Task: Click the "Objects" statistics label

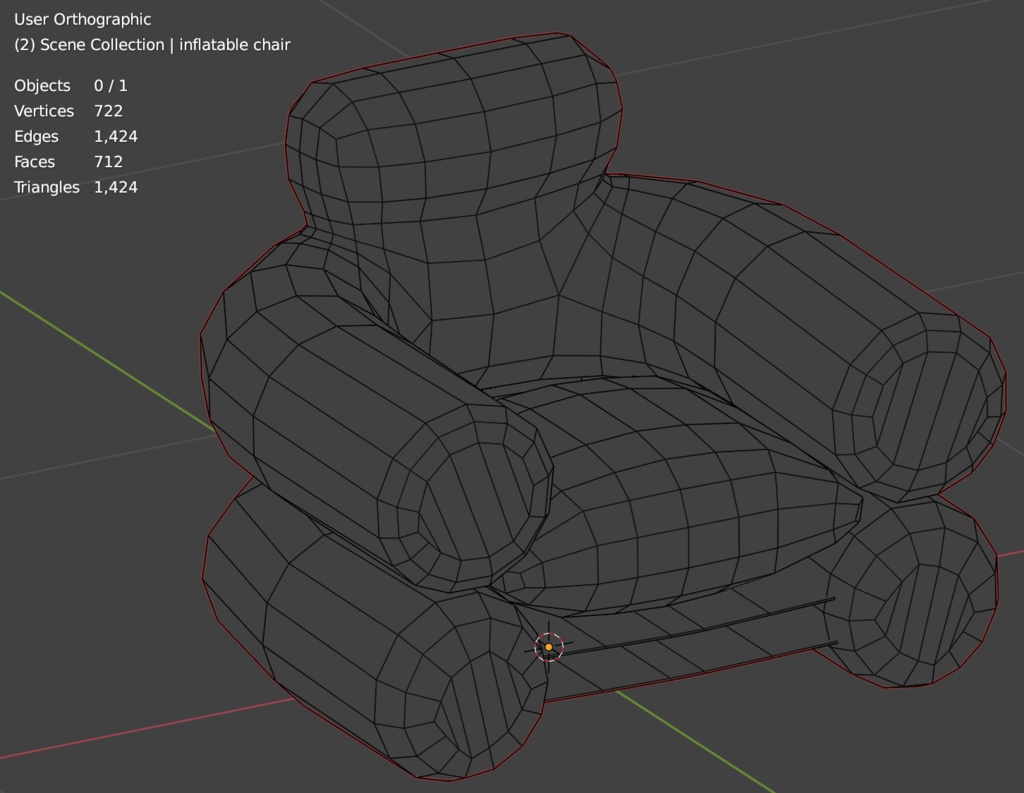Action: 42,86
